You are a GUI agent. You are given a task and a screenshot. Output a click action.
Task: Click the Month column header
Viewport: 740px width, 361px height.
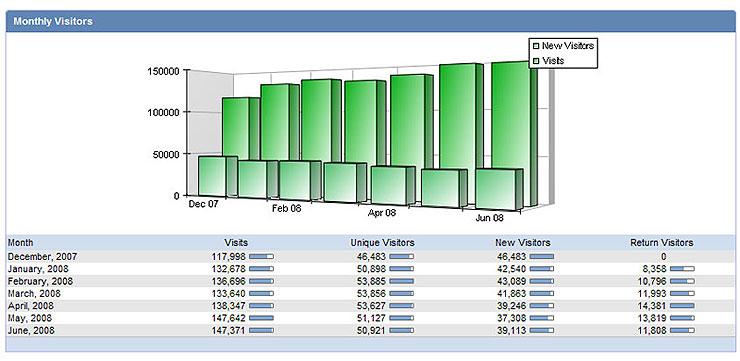coord(20,243)
